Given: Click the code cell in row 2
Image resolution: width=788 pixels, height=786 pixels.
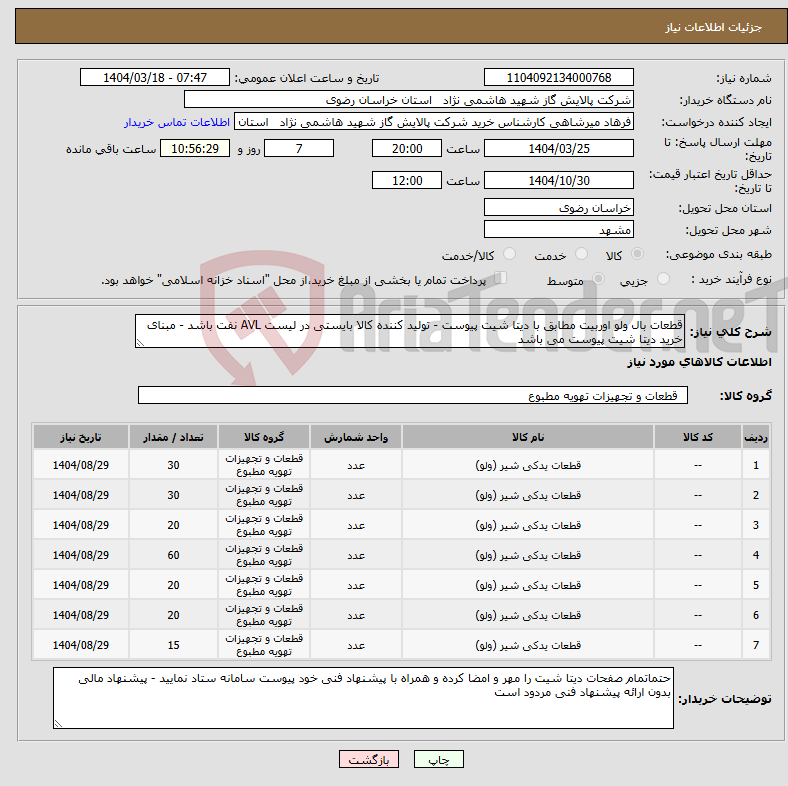Looking at the screenshot, I should pyautogui.click(x=698, y=495).
